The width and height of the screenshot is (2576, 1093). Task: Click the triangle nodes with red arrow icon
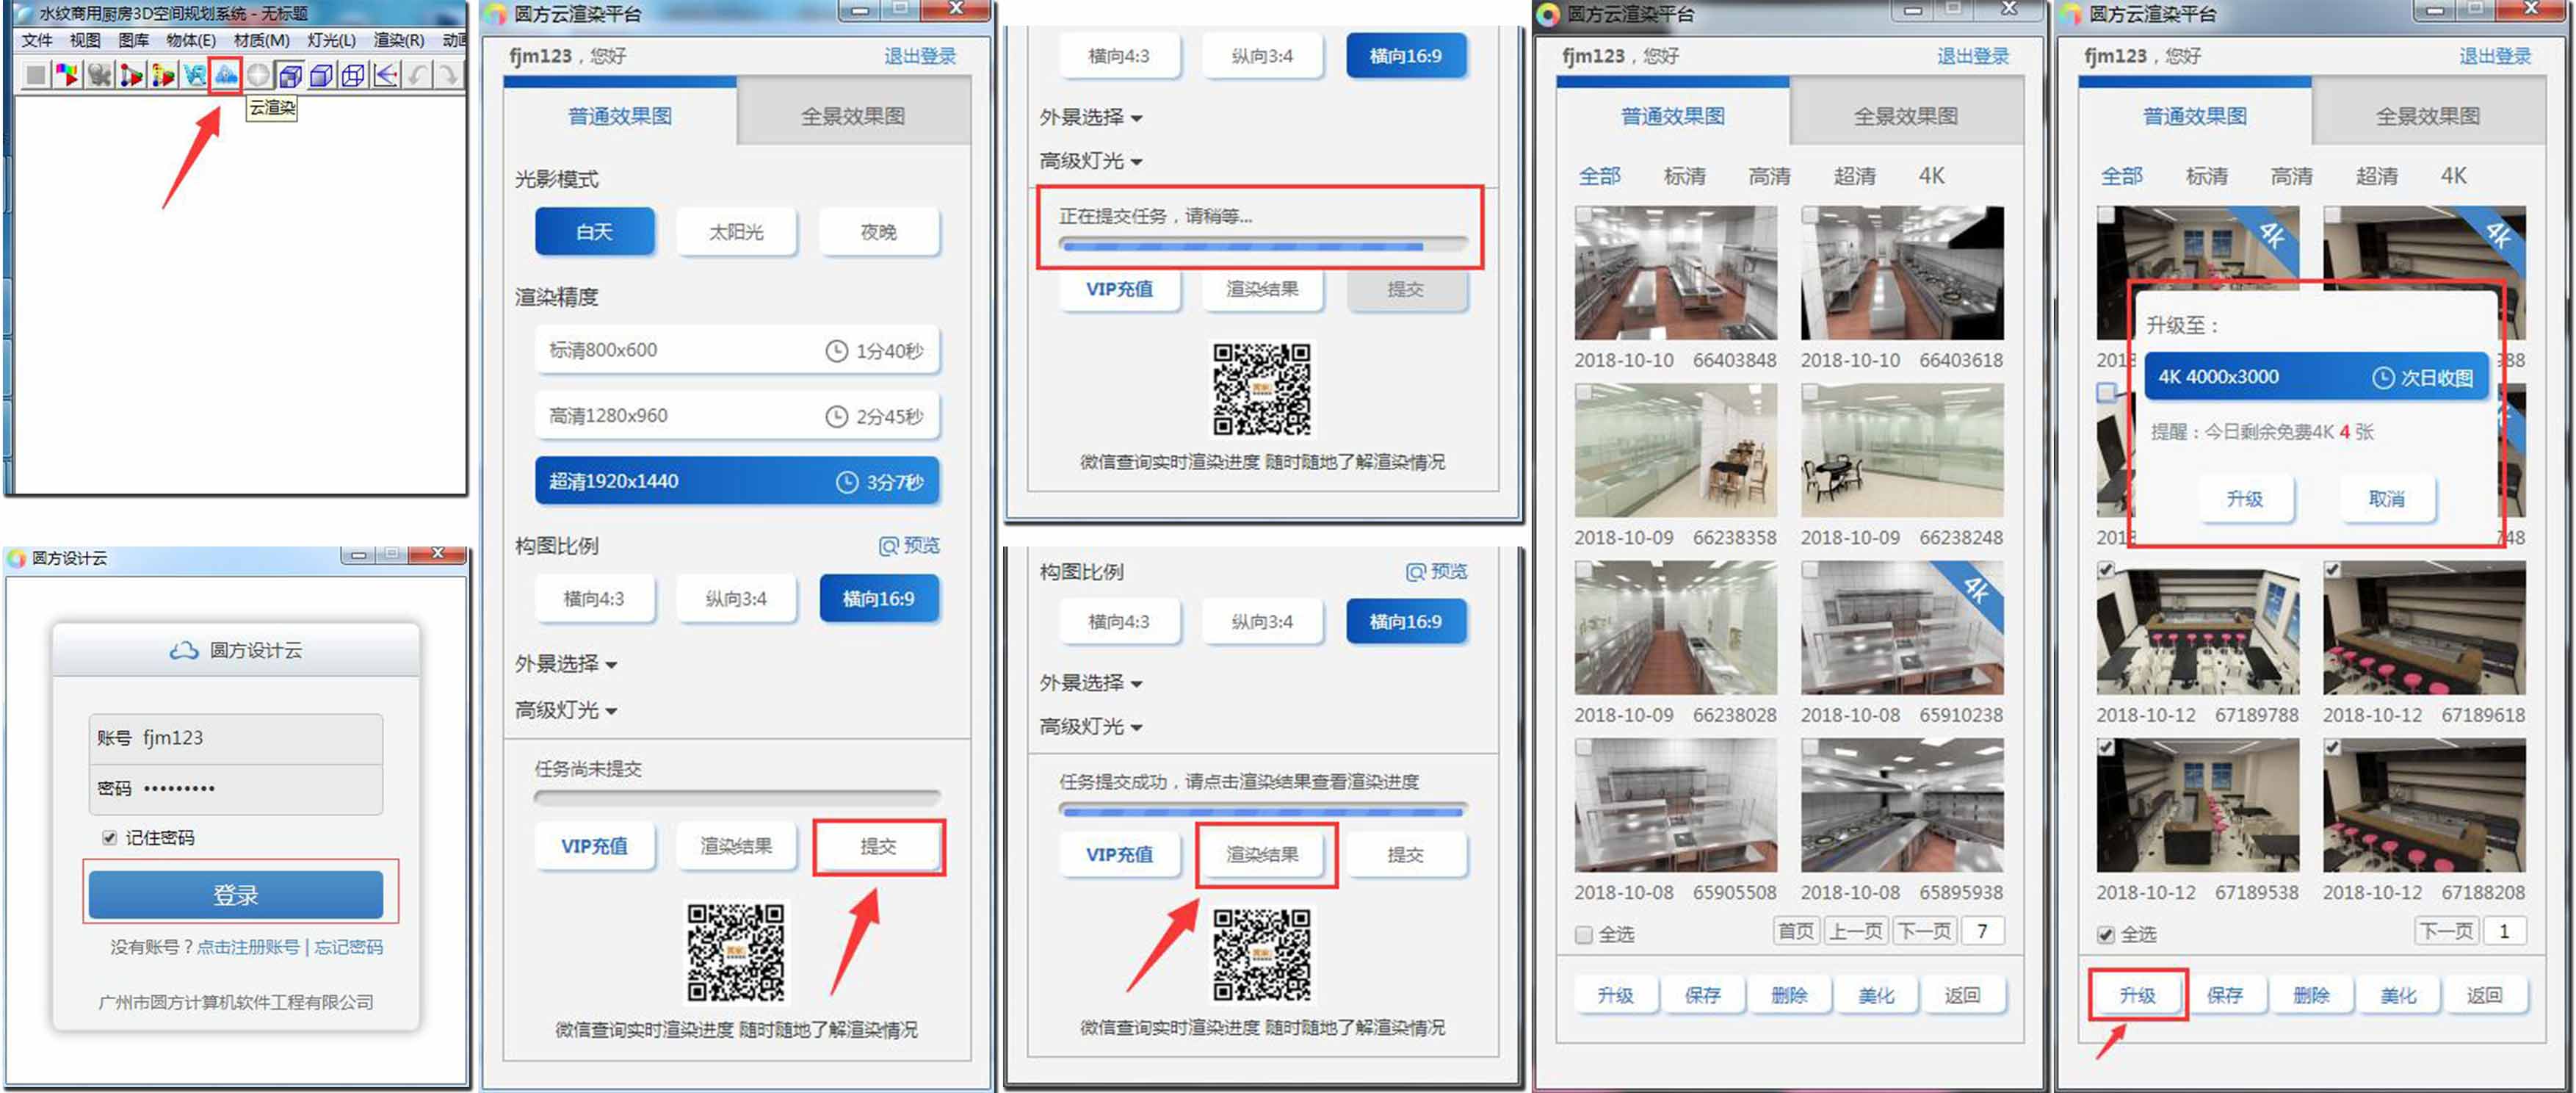(x=131, y=75)
